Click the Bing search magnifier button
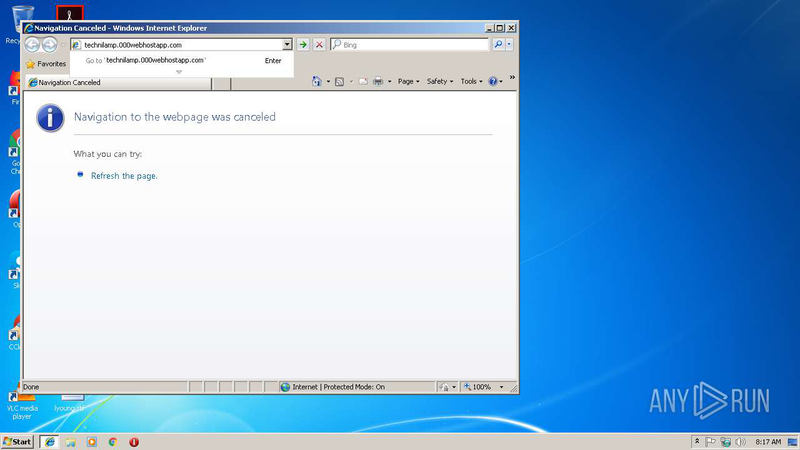 (x=498, y=45)
